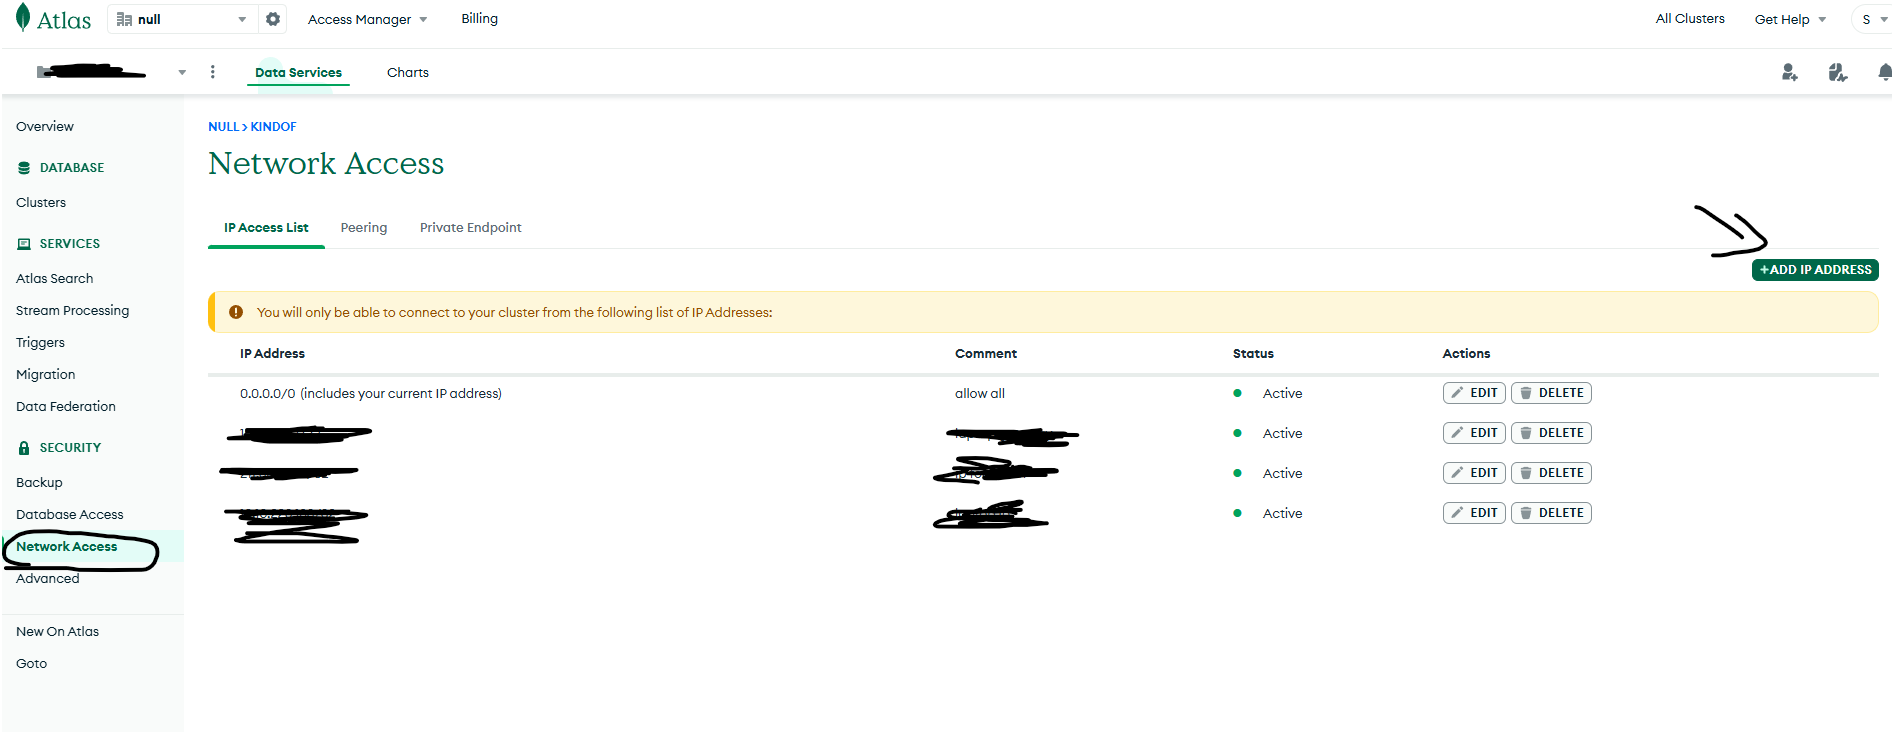Viewport: 1892px width, 732px height.
Task: Open organization settings gear icon
Action: click(273, 19)
